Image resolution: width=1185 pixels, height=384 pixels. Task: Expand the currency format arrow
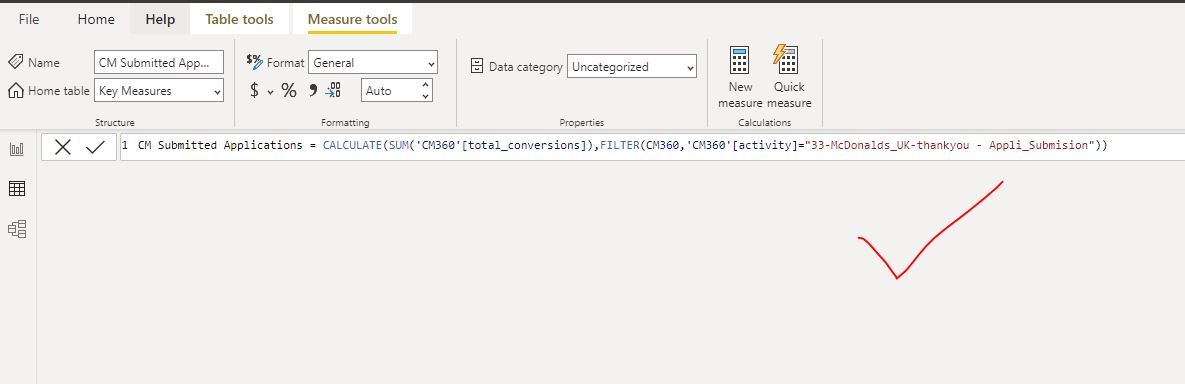click(271, 92)
